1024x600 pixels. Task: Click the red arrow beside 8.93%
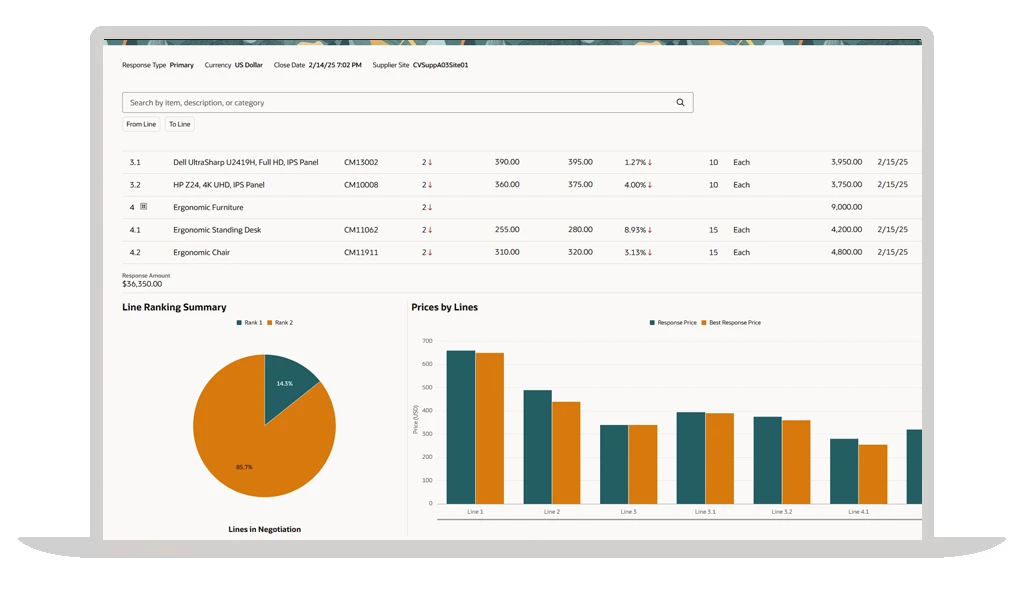(x=649, y=230)
